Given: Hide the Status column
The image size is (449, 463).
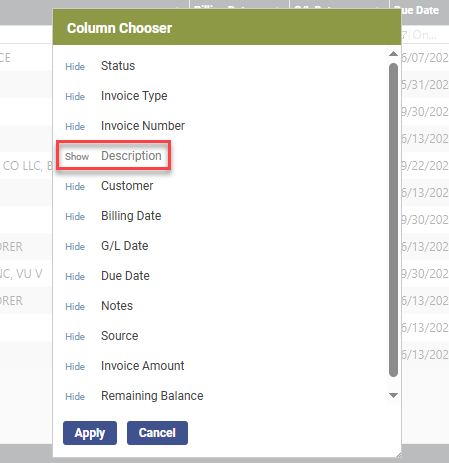Looking at the screenshot, I should tap(75, 66).
